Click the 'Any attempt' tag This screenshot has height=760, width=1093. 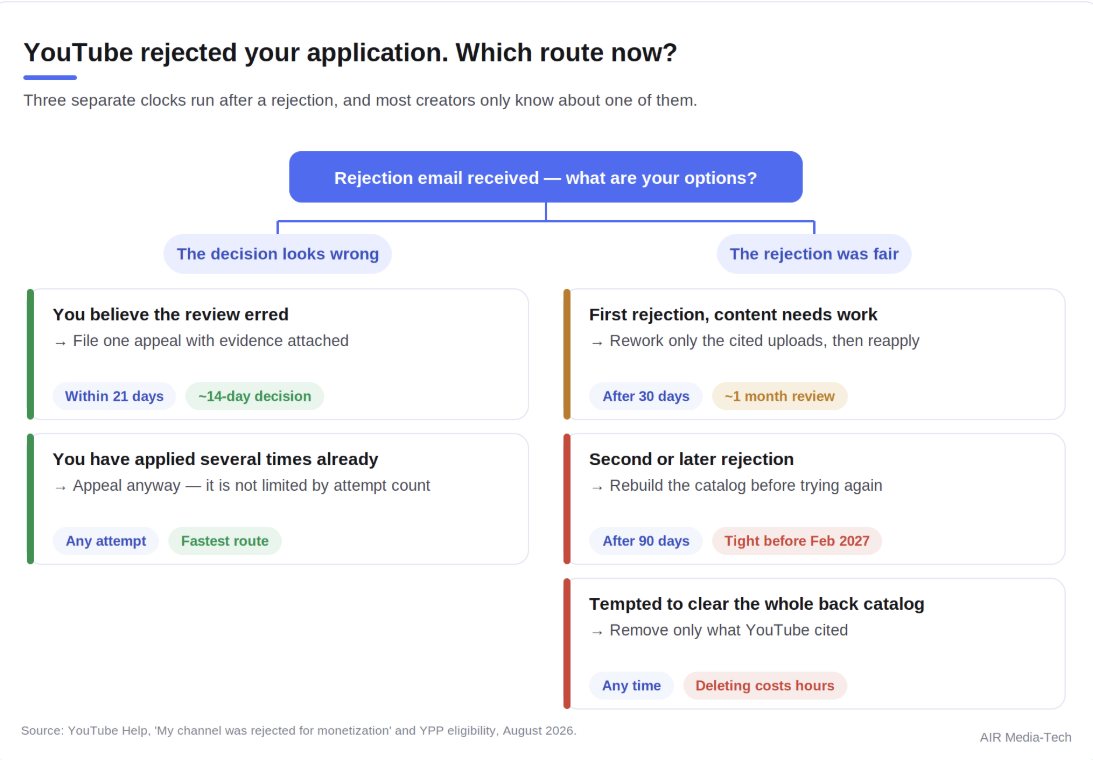(106, 541)
